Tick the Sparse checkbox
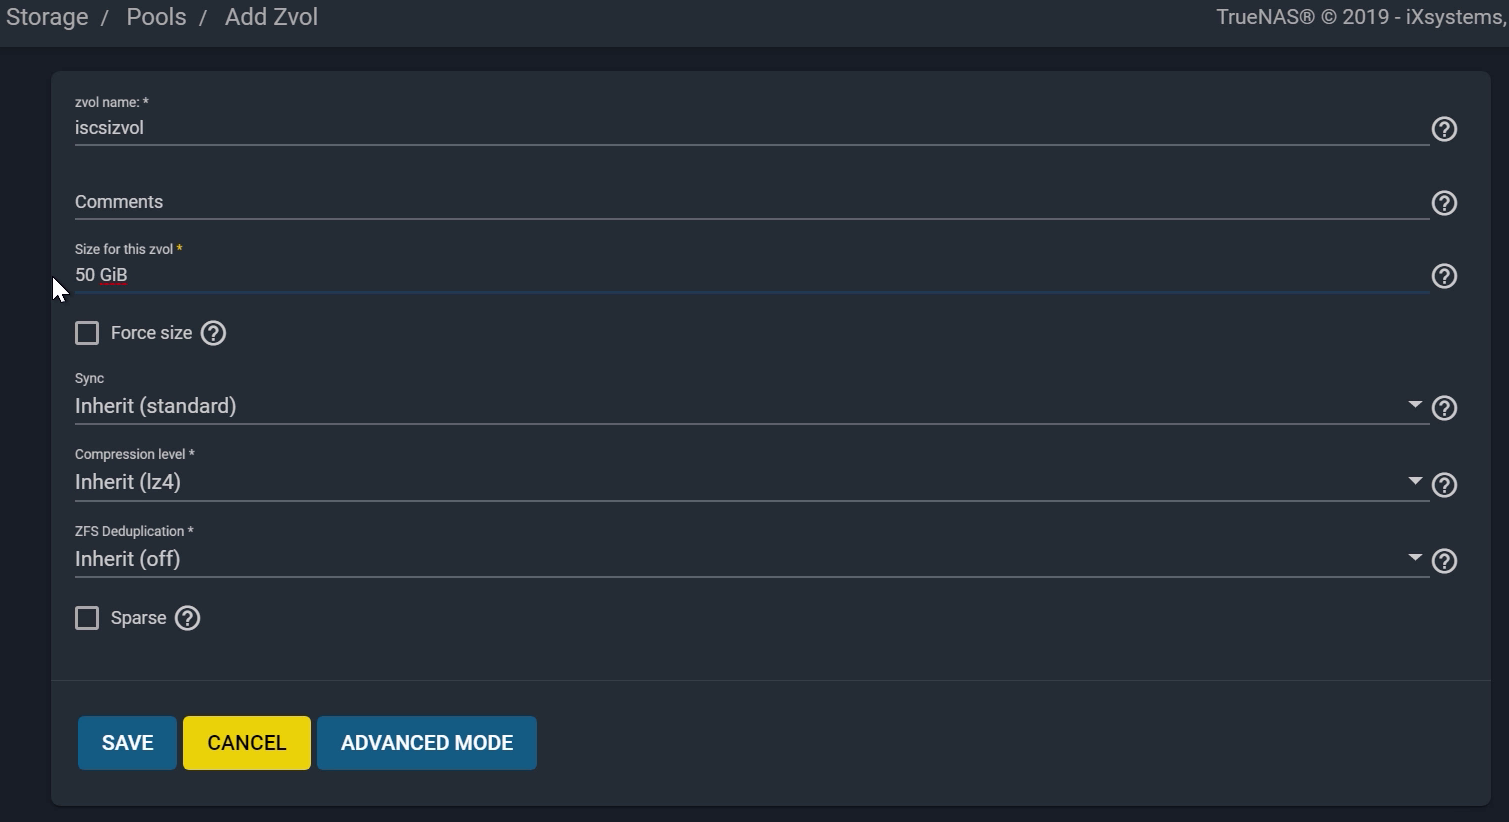Screen dimensions: 1509x822 pos(87,618)
